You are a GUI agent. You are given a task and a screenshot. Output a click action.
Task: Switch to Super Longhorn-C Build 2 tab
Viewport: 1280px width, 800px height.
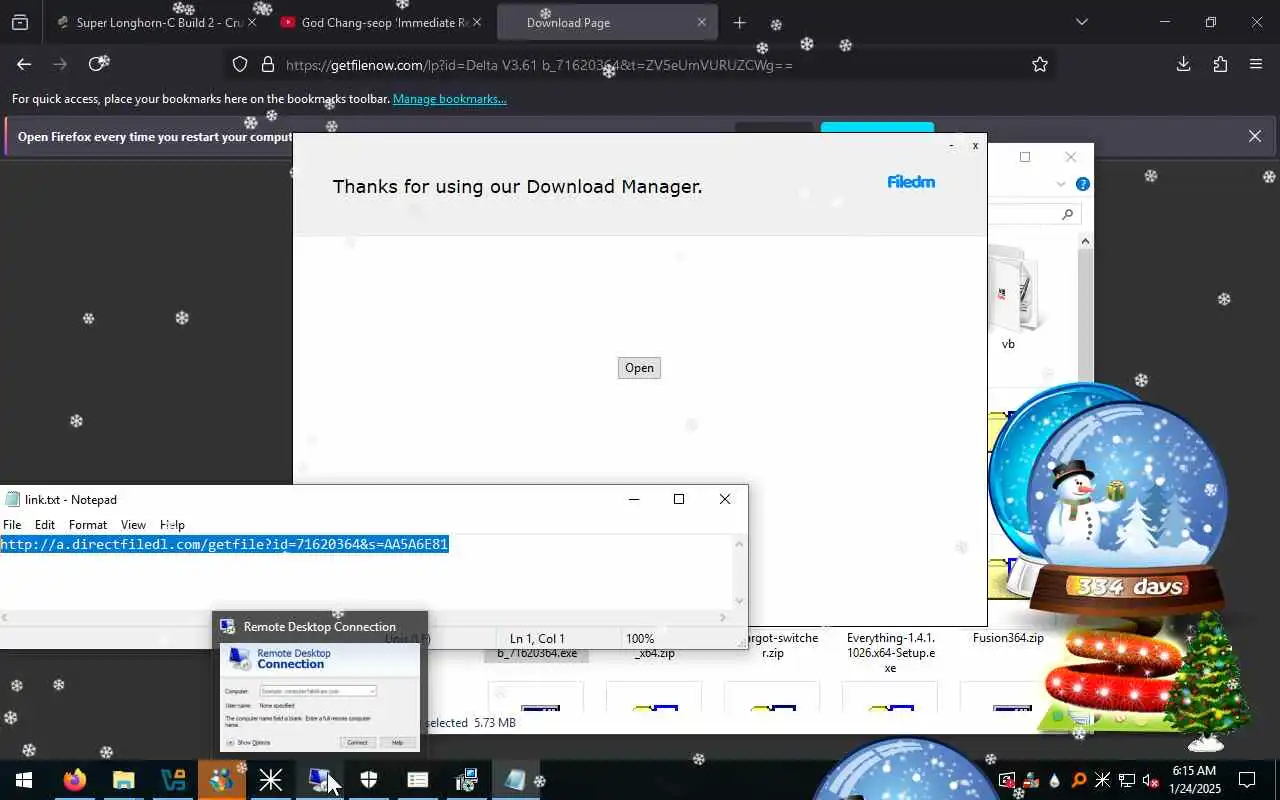tap(157, 22)
